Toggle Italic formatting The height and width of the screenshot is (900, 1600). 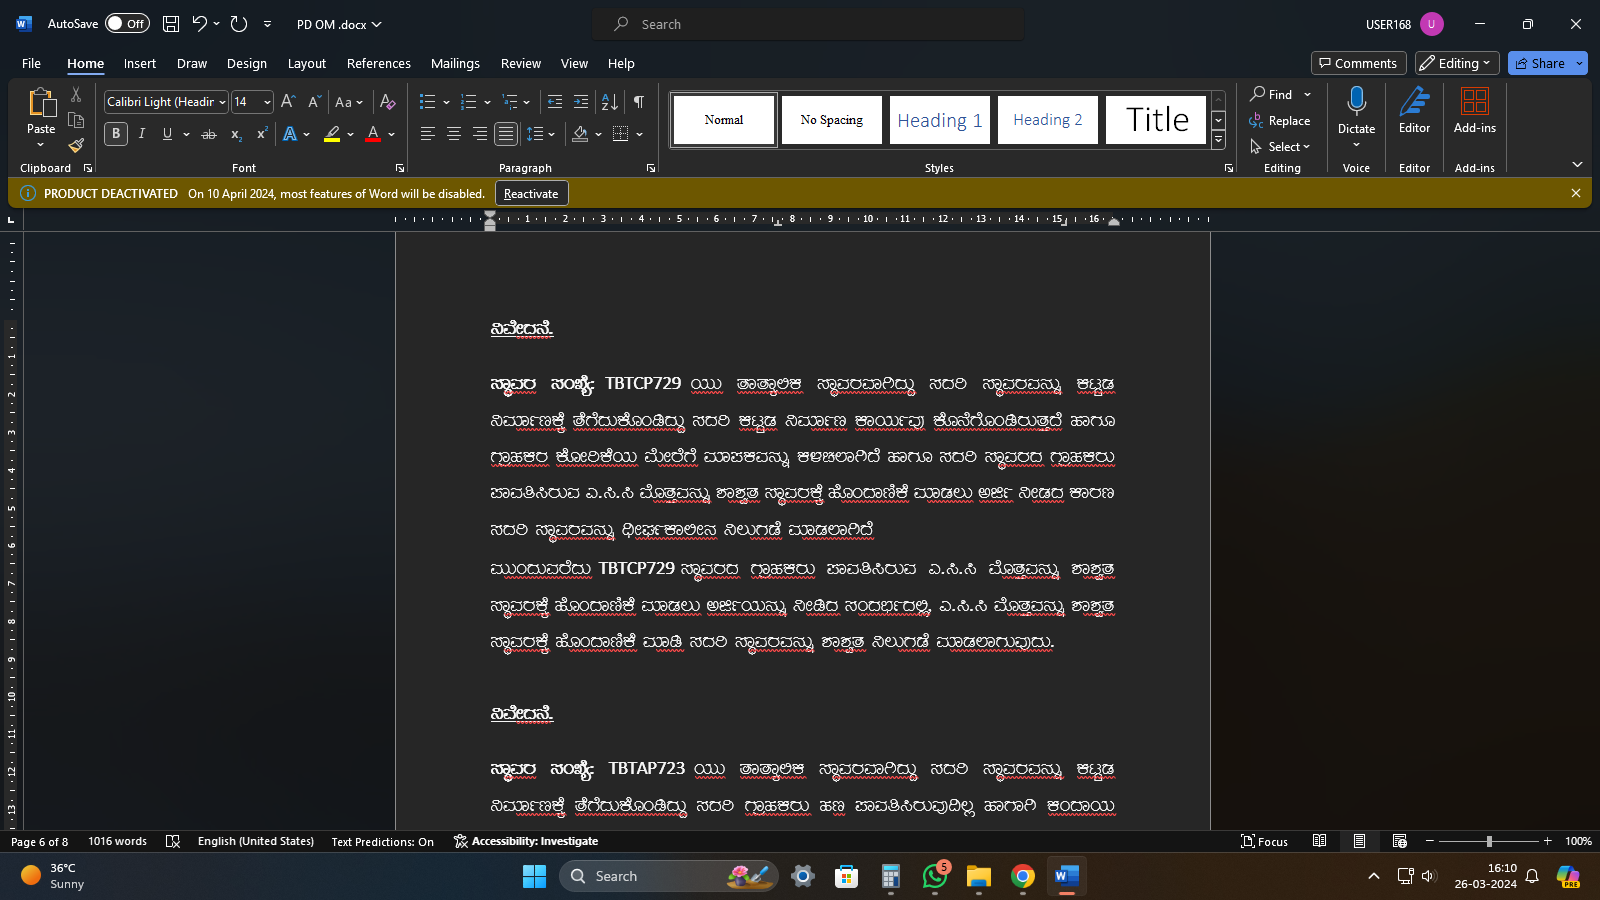pos(142,134)
